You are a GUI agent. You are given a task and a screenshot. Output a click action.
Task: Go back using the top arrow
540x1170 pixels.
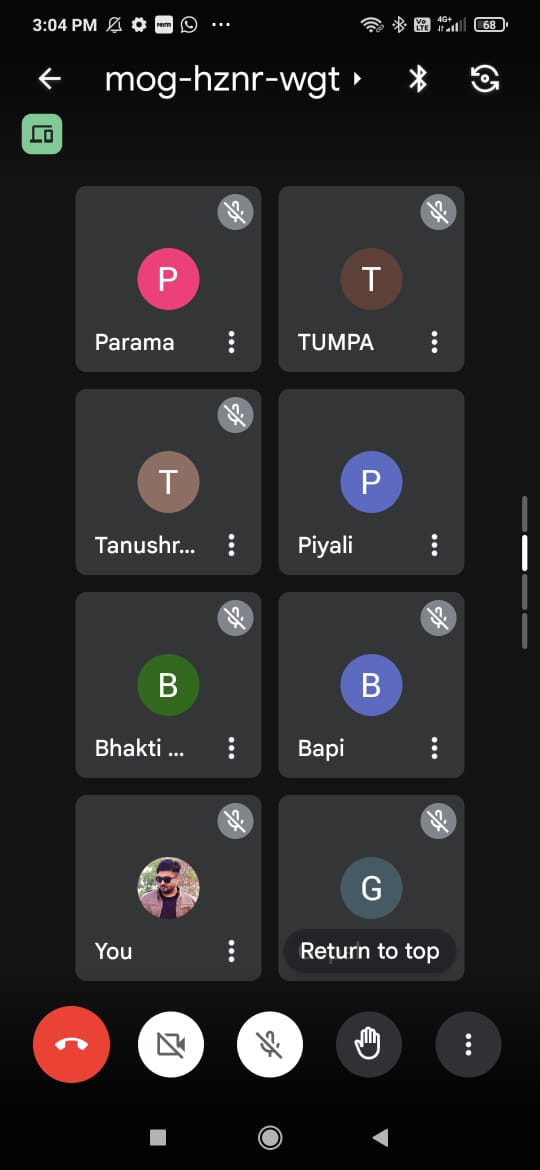[49, 78]
